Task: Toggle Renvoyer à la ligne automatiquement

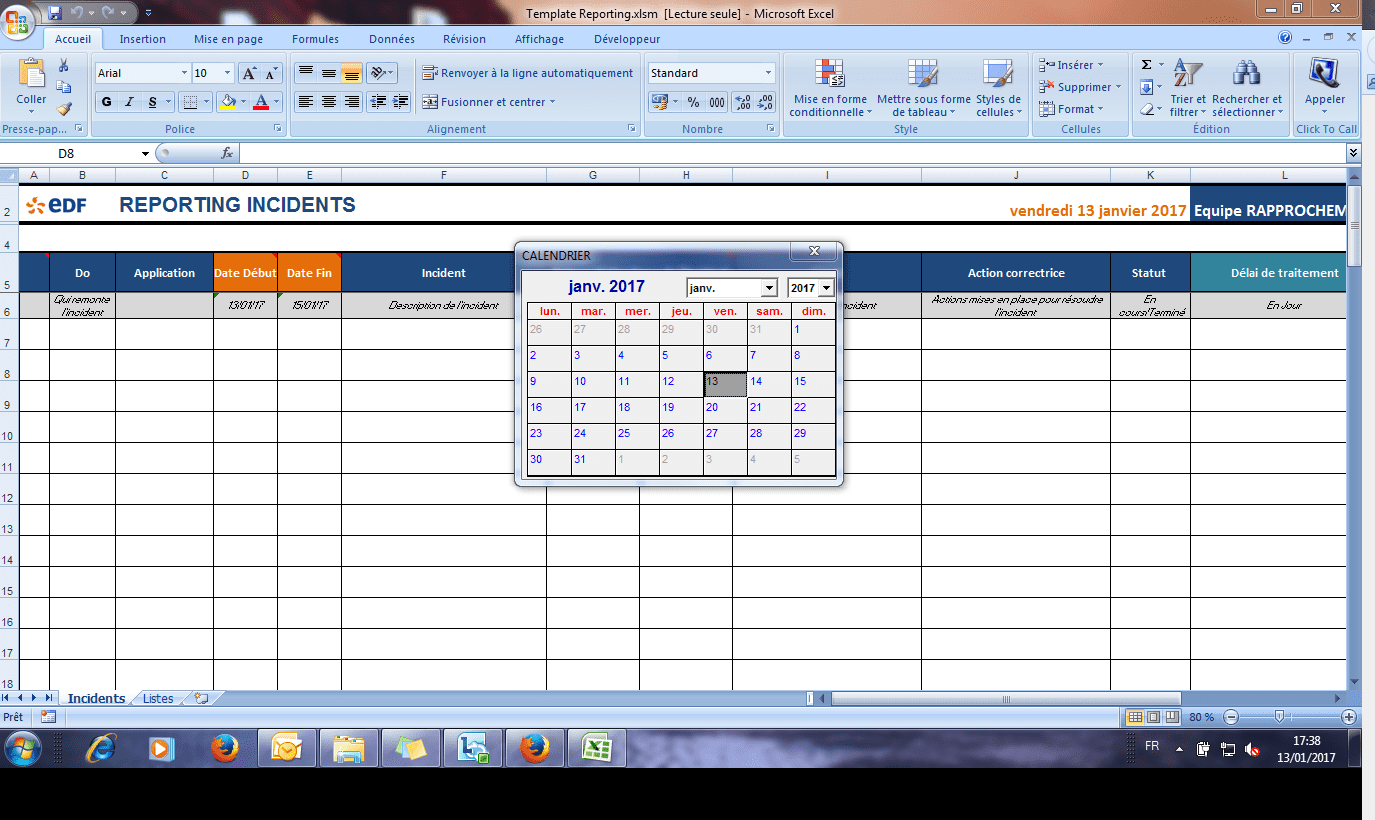Action: tap(528, 73)
